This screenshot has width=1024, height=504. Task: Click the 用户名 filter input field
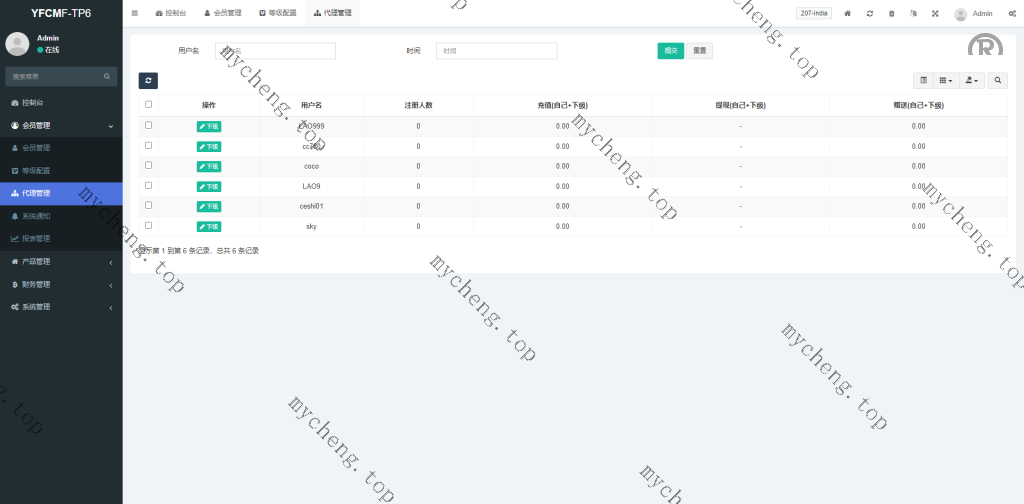click(275, 51)
